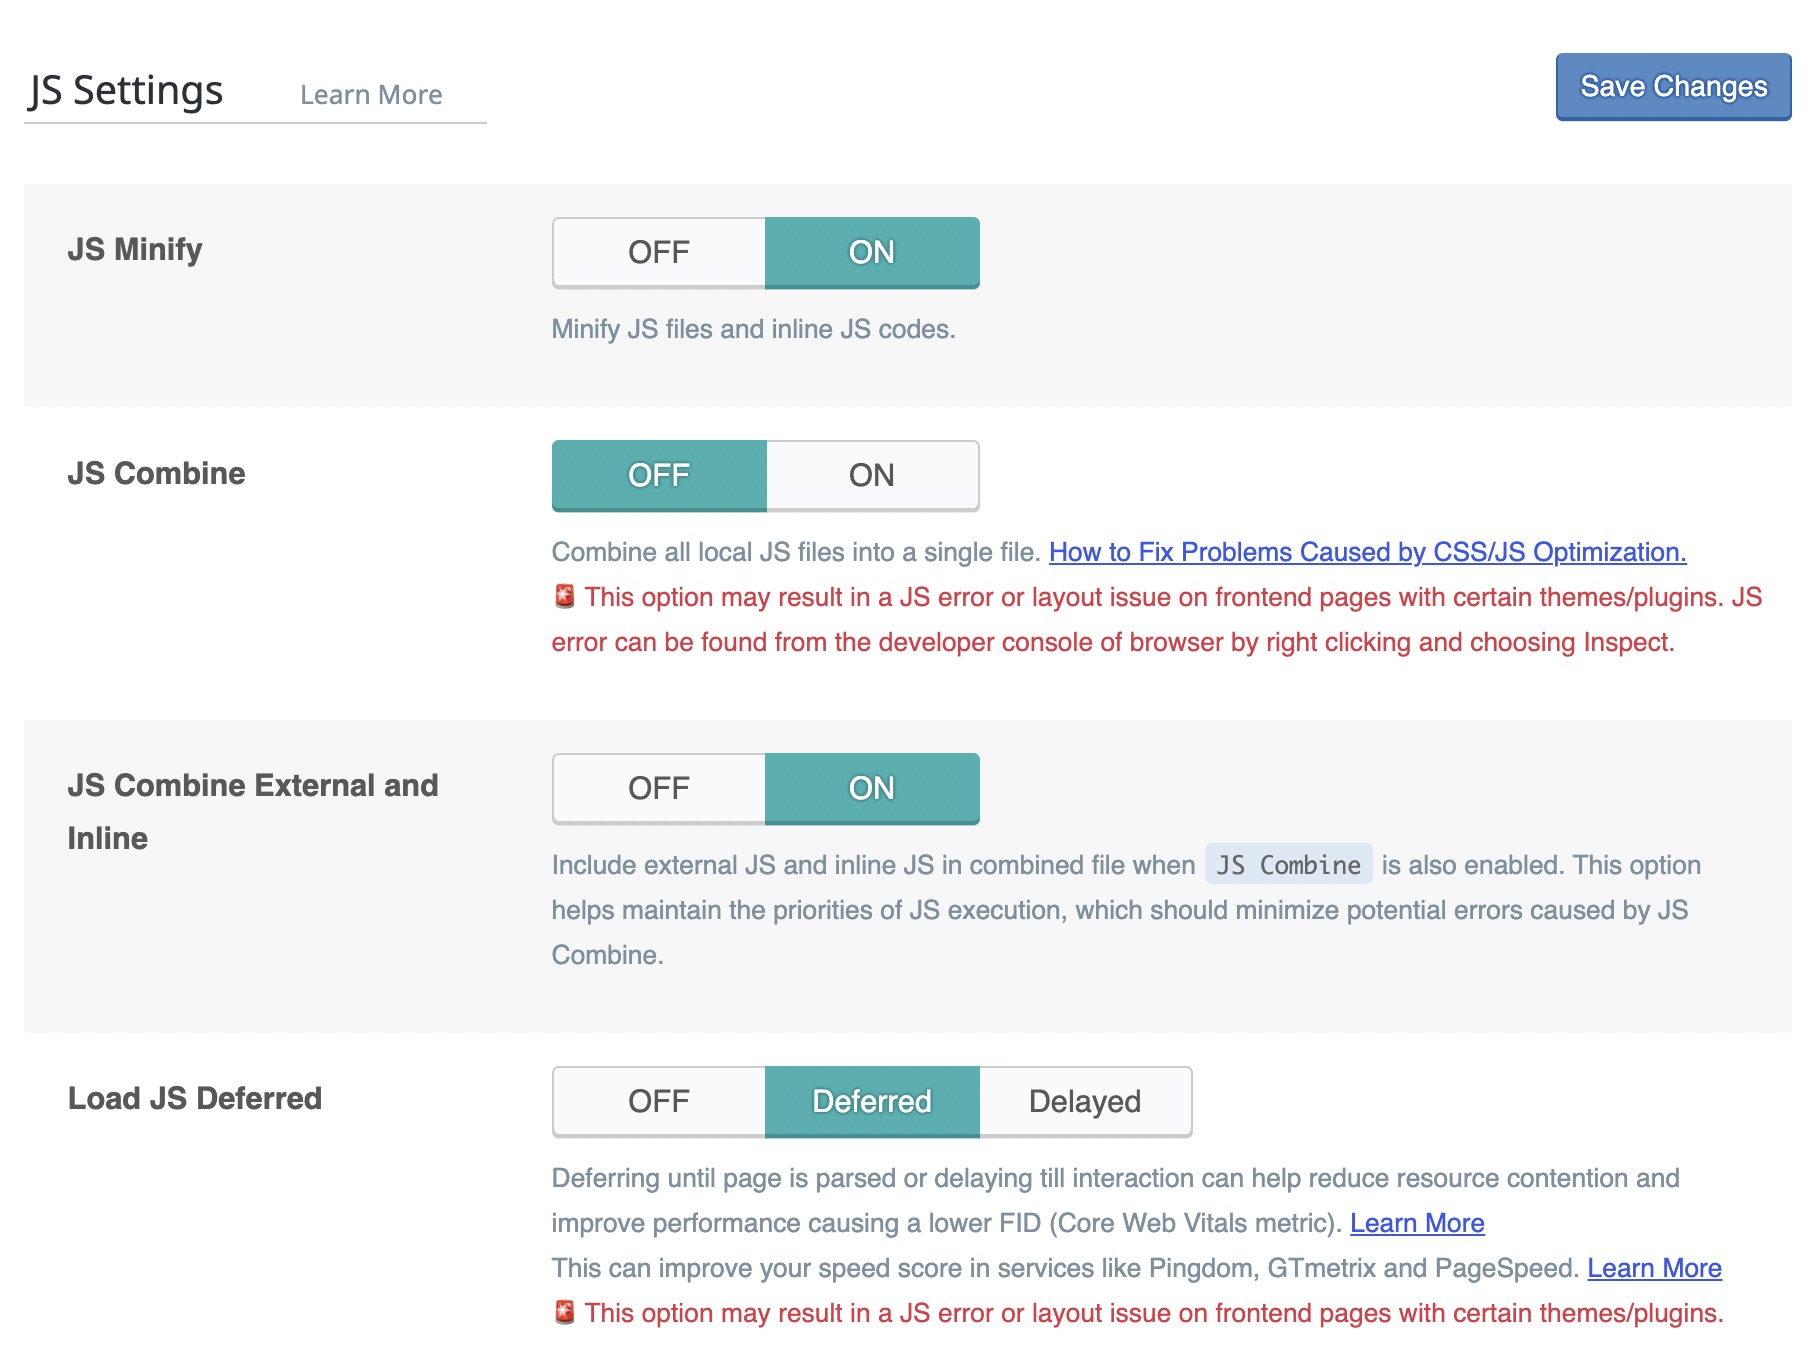This screenshot has width=1816, height=1370.
Task: Switch JS Combine External and Inline ON
Action: click(872, 788)
